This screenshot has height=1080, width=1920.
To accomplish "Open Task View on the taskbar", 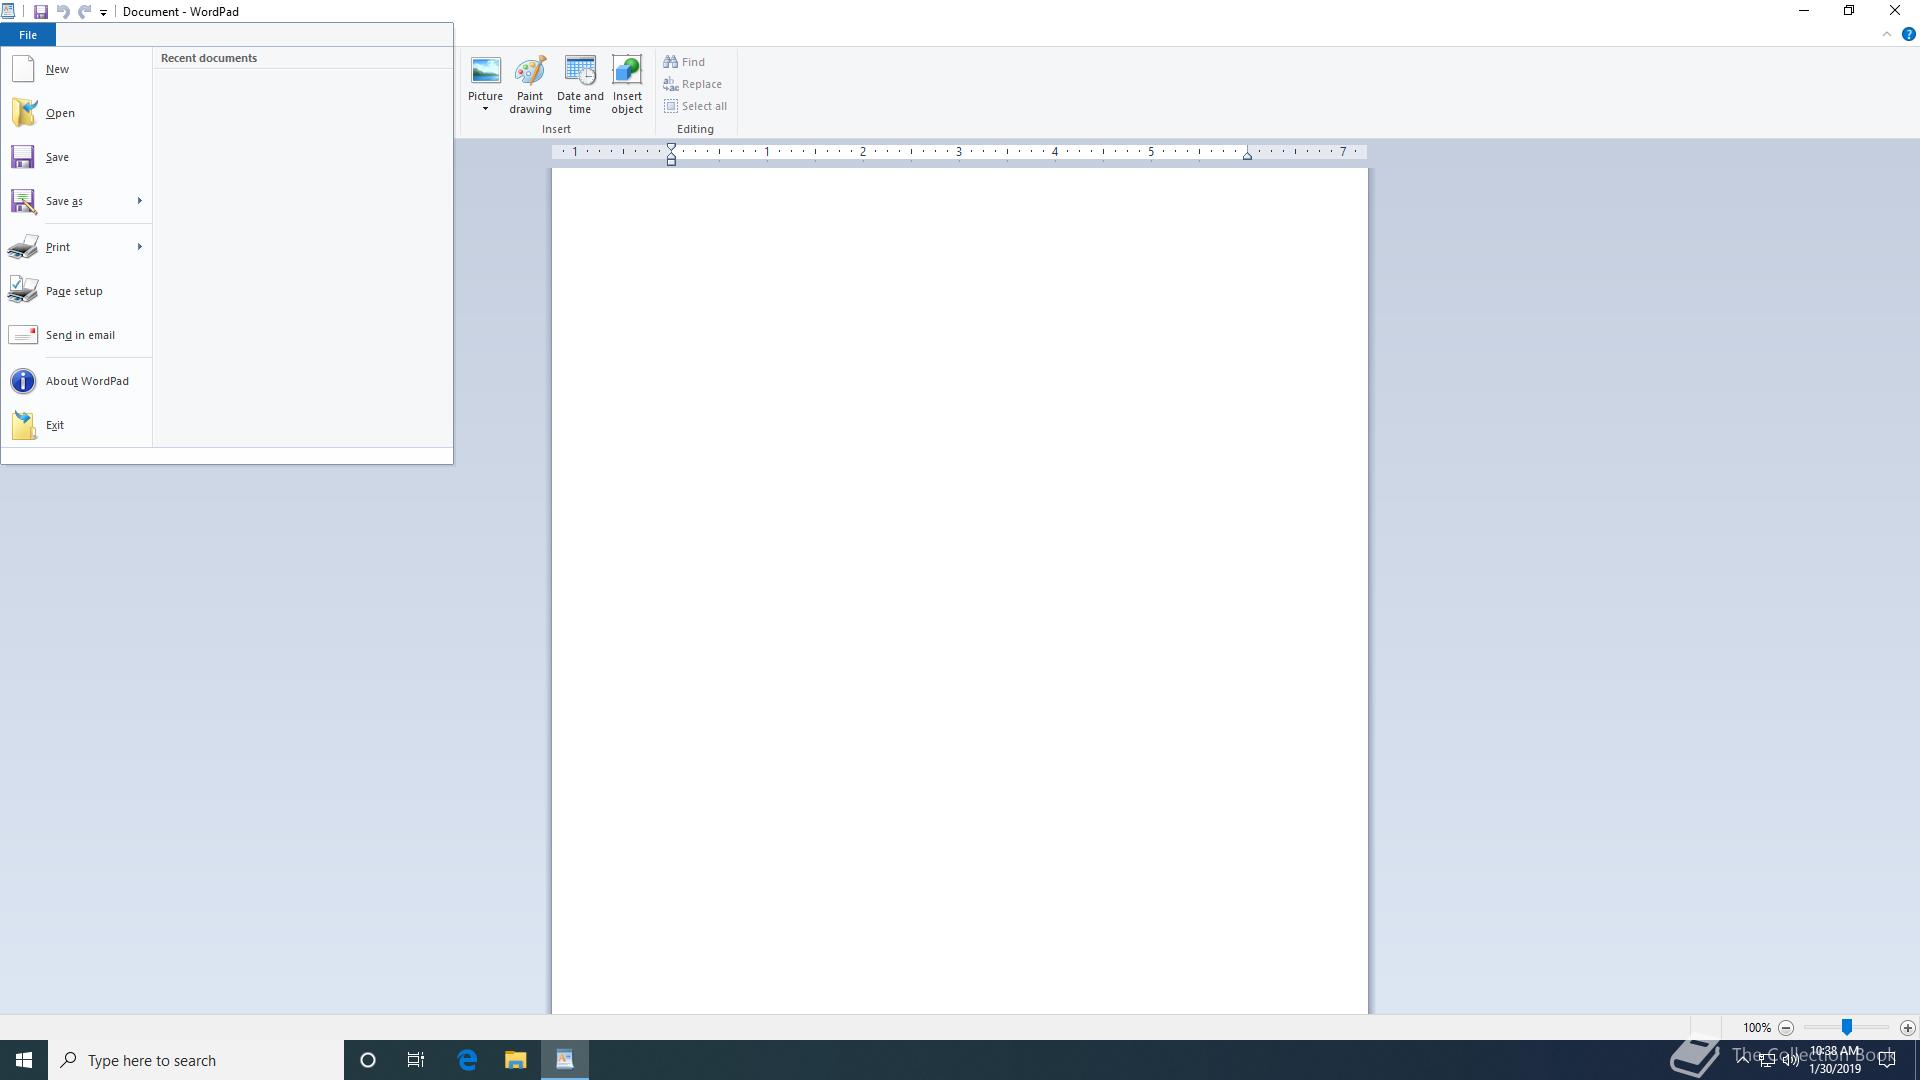I will coord(416,1060).
